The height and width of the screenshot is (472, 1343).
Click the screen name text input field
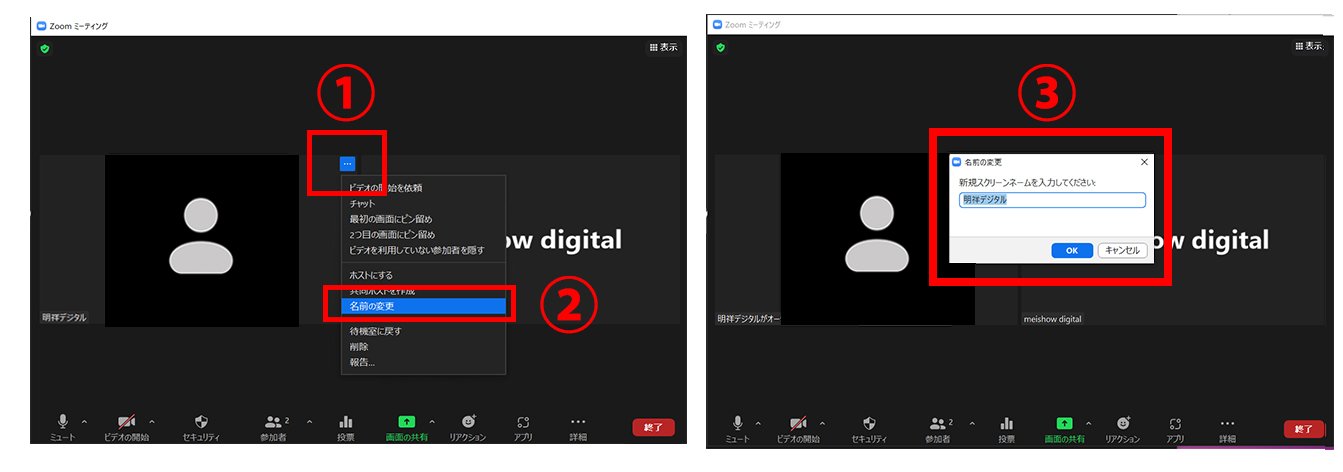(x=1051, y=200)
